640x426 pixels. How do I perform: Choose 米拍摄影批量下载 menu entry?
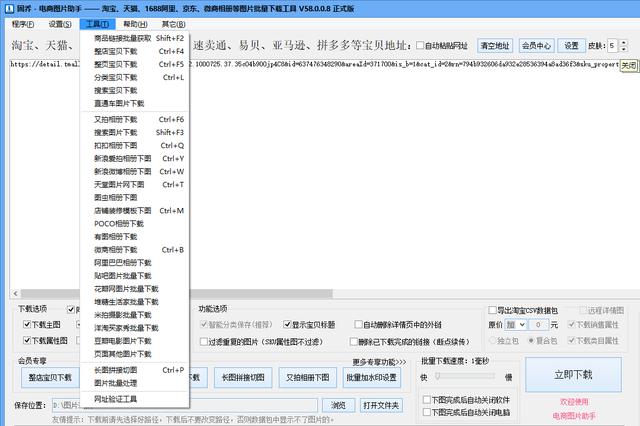[x=135, y=315]
